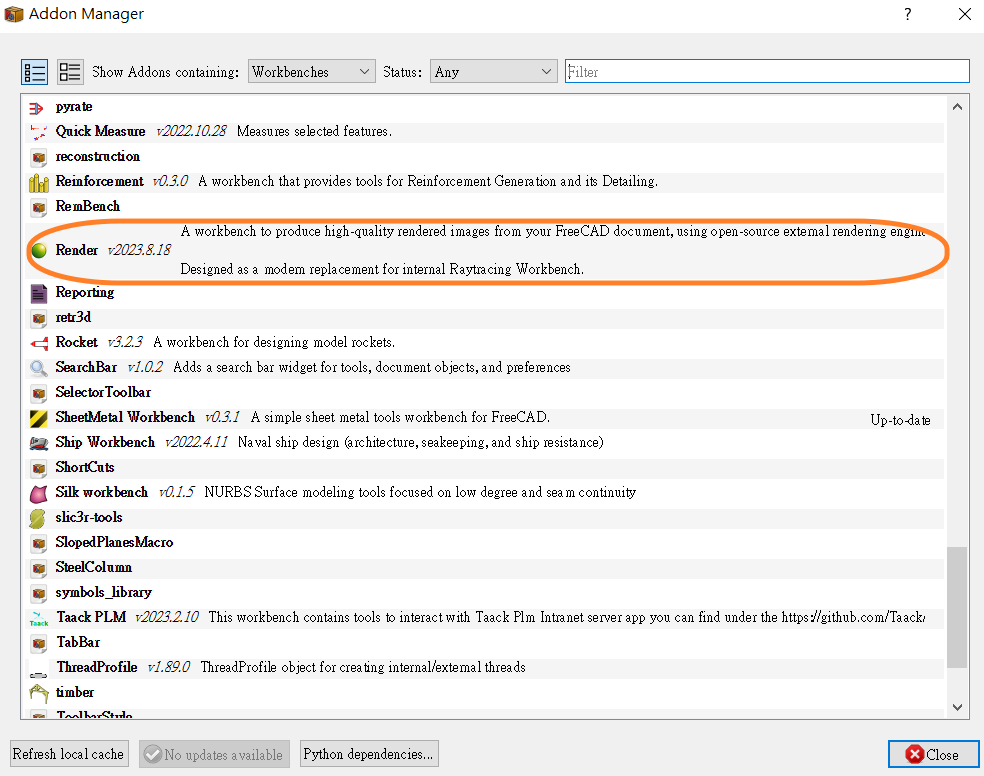Select the ShortCuts addon name
This screenshot has height=776, width=984.
(x=85, y=467)
